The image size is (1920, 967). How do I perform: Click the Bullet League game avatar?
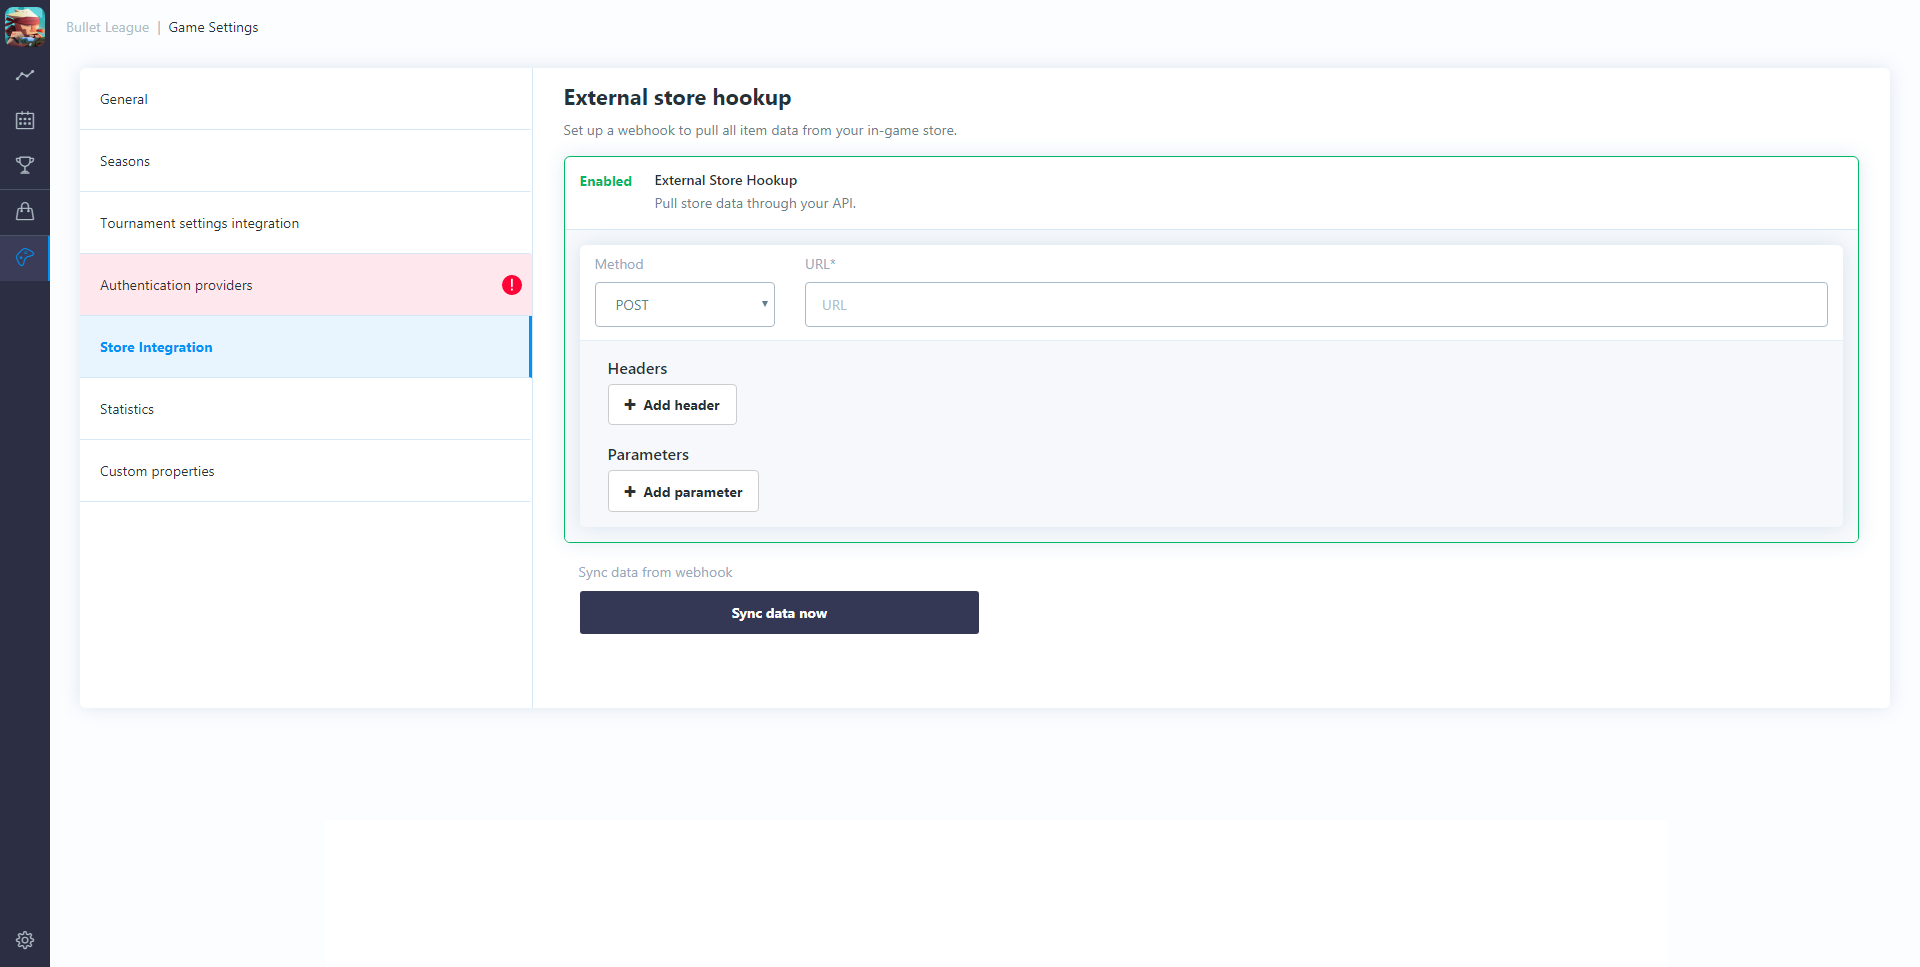[25, 27]
